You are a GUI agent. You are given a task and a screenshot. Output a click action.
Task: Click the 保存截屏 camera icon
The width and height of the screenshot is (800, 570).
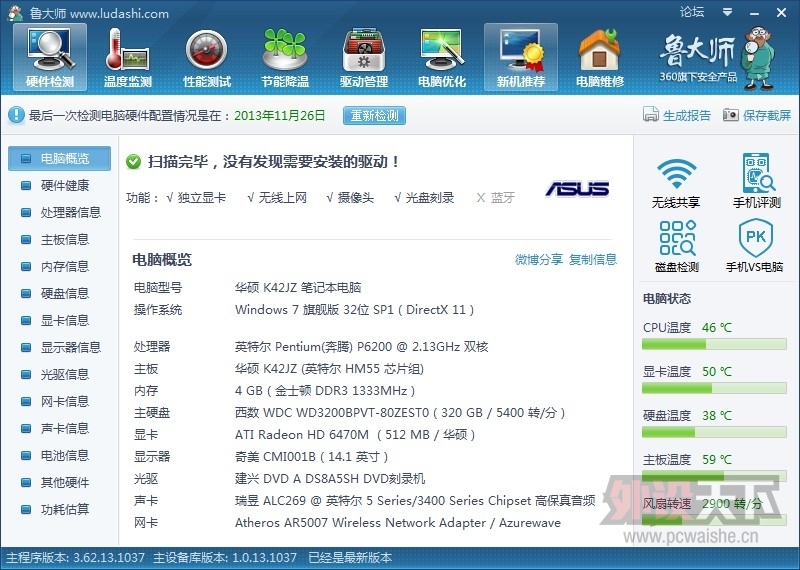pyautogui.click(x=731, y=115)
